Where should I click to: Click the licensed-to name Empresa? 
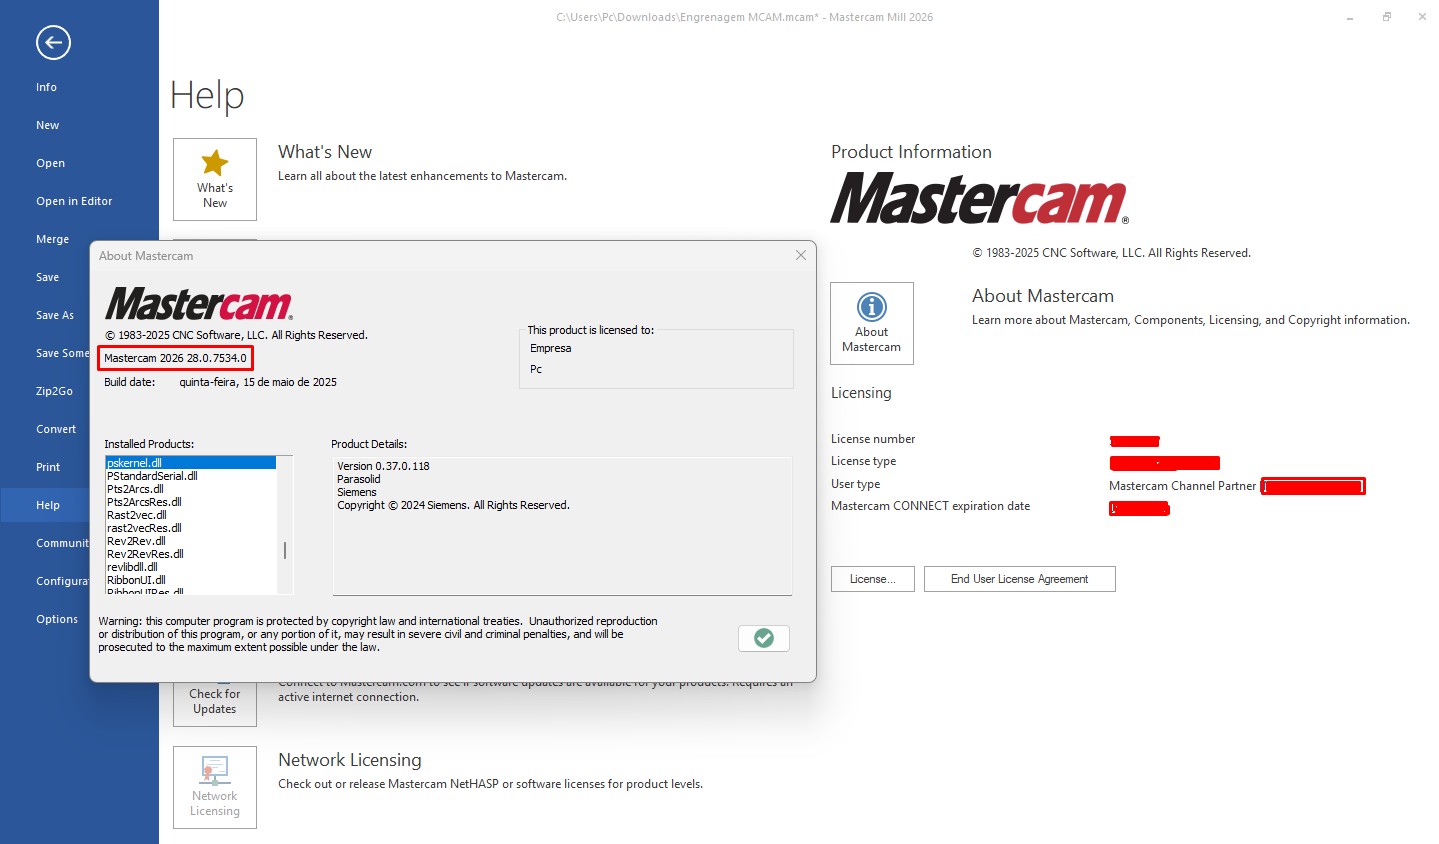(x=551, y=348)
